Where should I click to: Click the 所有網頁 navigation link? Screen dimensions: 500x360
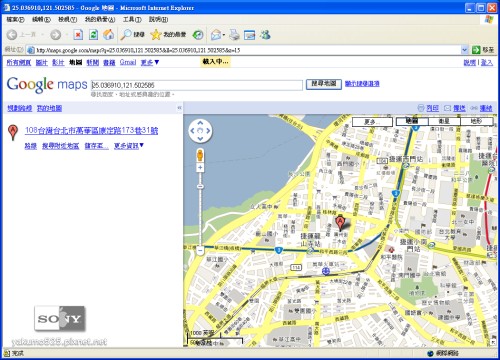[x=19, y=62]
